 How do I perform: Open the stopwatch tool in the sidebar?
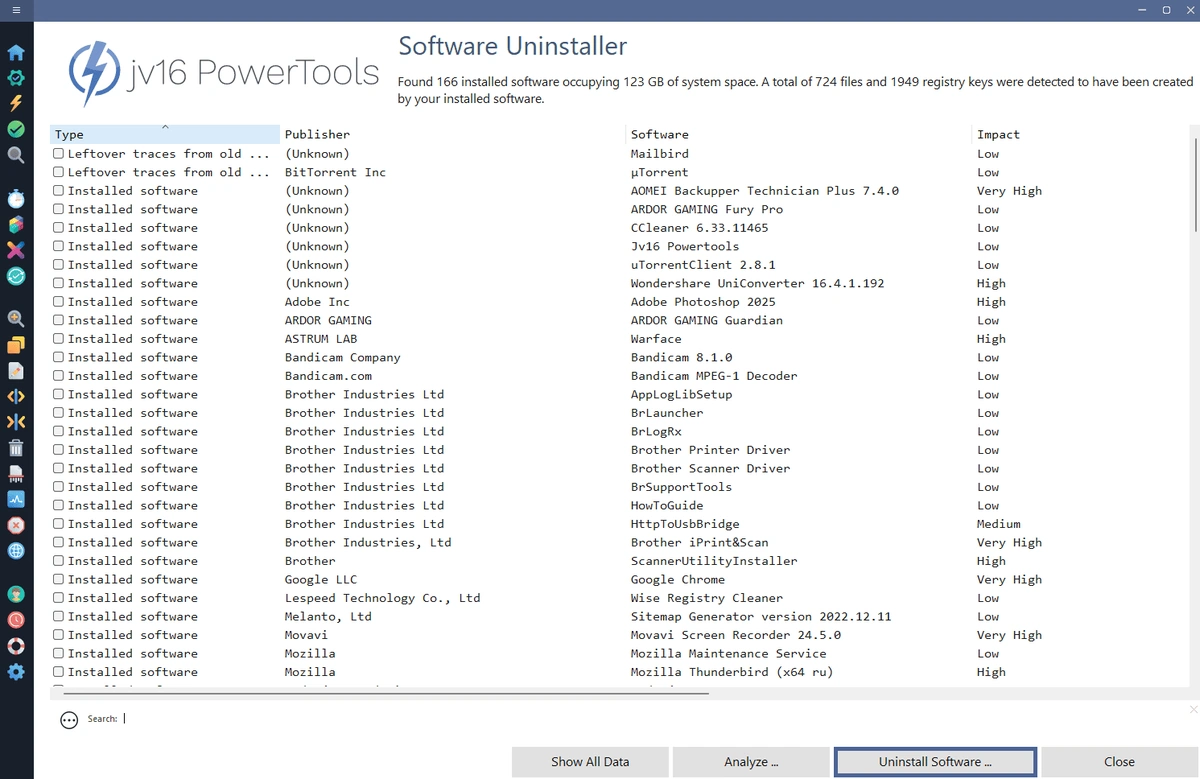pos(16,197)
